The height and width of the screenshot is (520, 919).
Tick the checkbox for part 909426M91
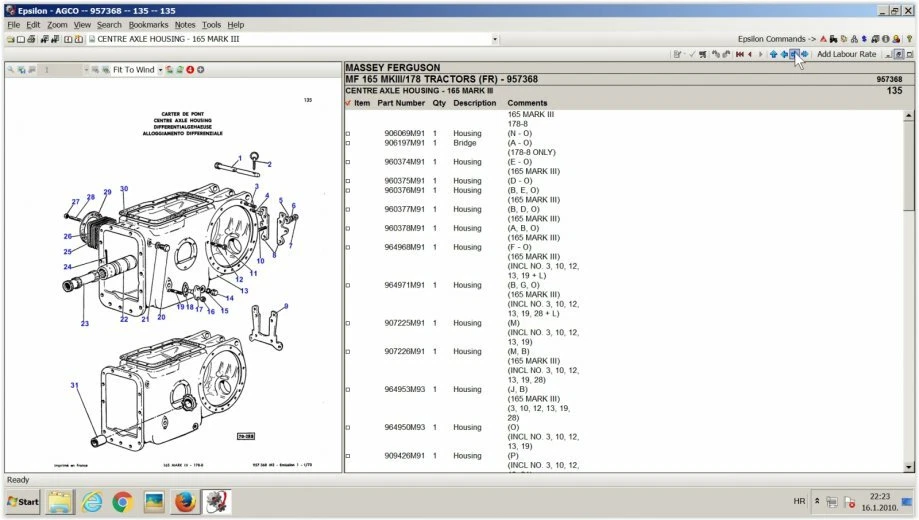(348, 456)
